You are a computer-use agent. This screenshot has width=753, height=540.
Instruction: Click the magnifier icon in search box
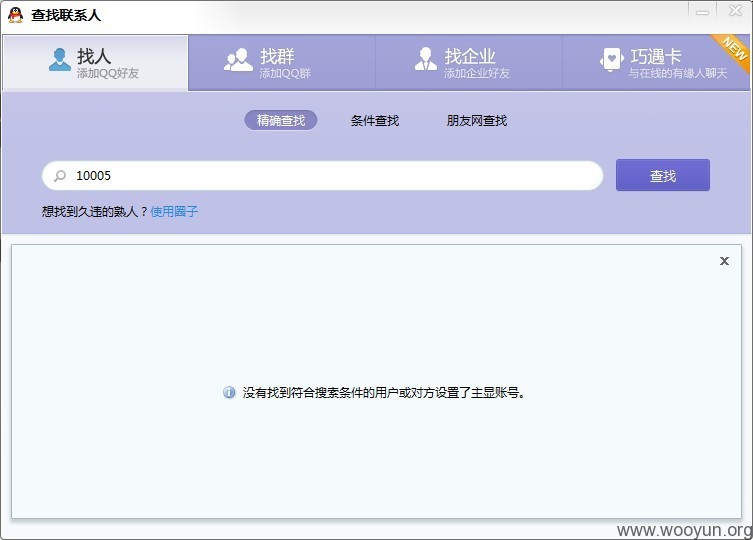click(x=60, y=176)
